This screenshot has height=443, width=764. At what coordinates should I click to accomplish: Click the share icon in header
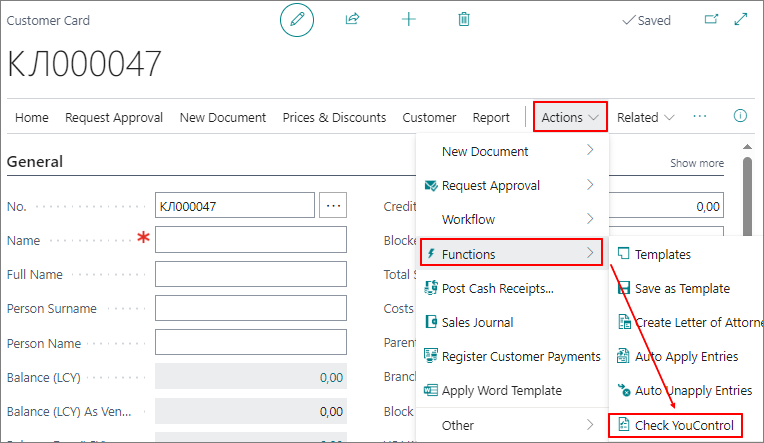click(x=352, y=19)
